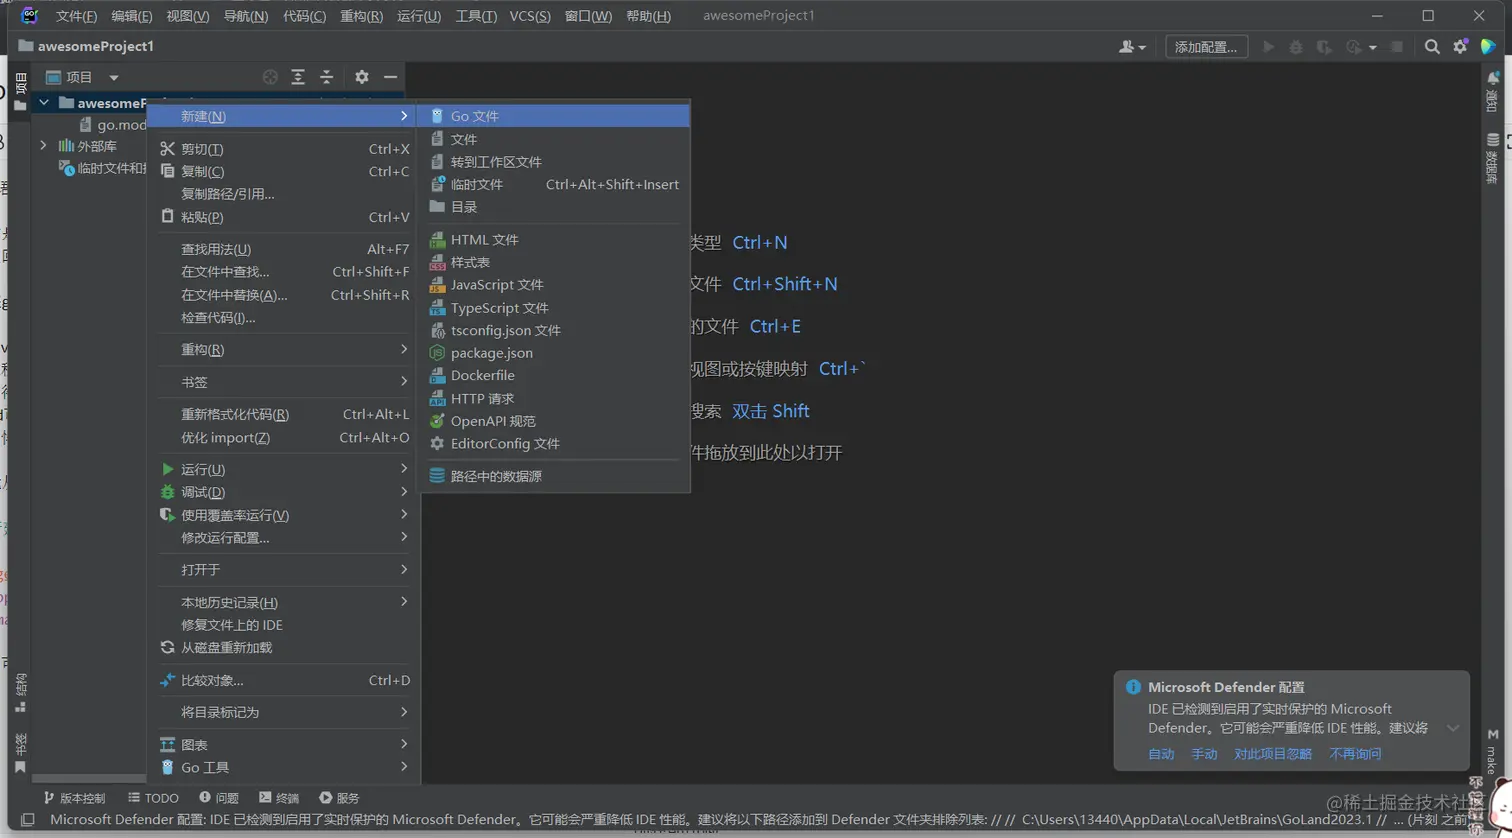This screenshot has height=838, width=1512.
Task: Click the Run triangle icon in toolbar
Action: click(1269, 47)
